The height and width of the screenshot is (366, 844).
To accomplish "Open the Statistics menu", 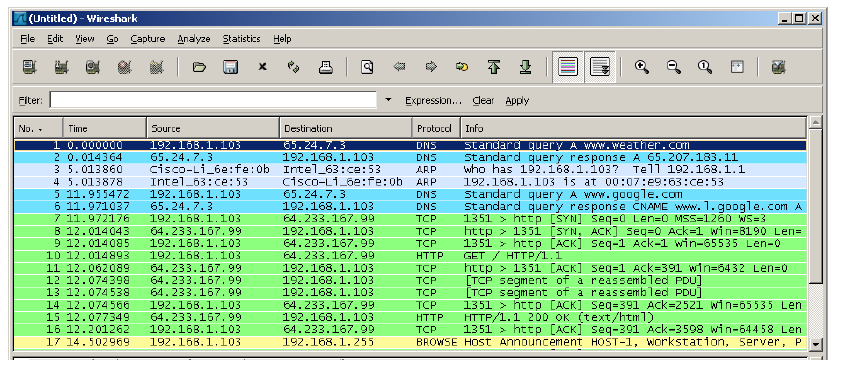I will point(241,39).
